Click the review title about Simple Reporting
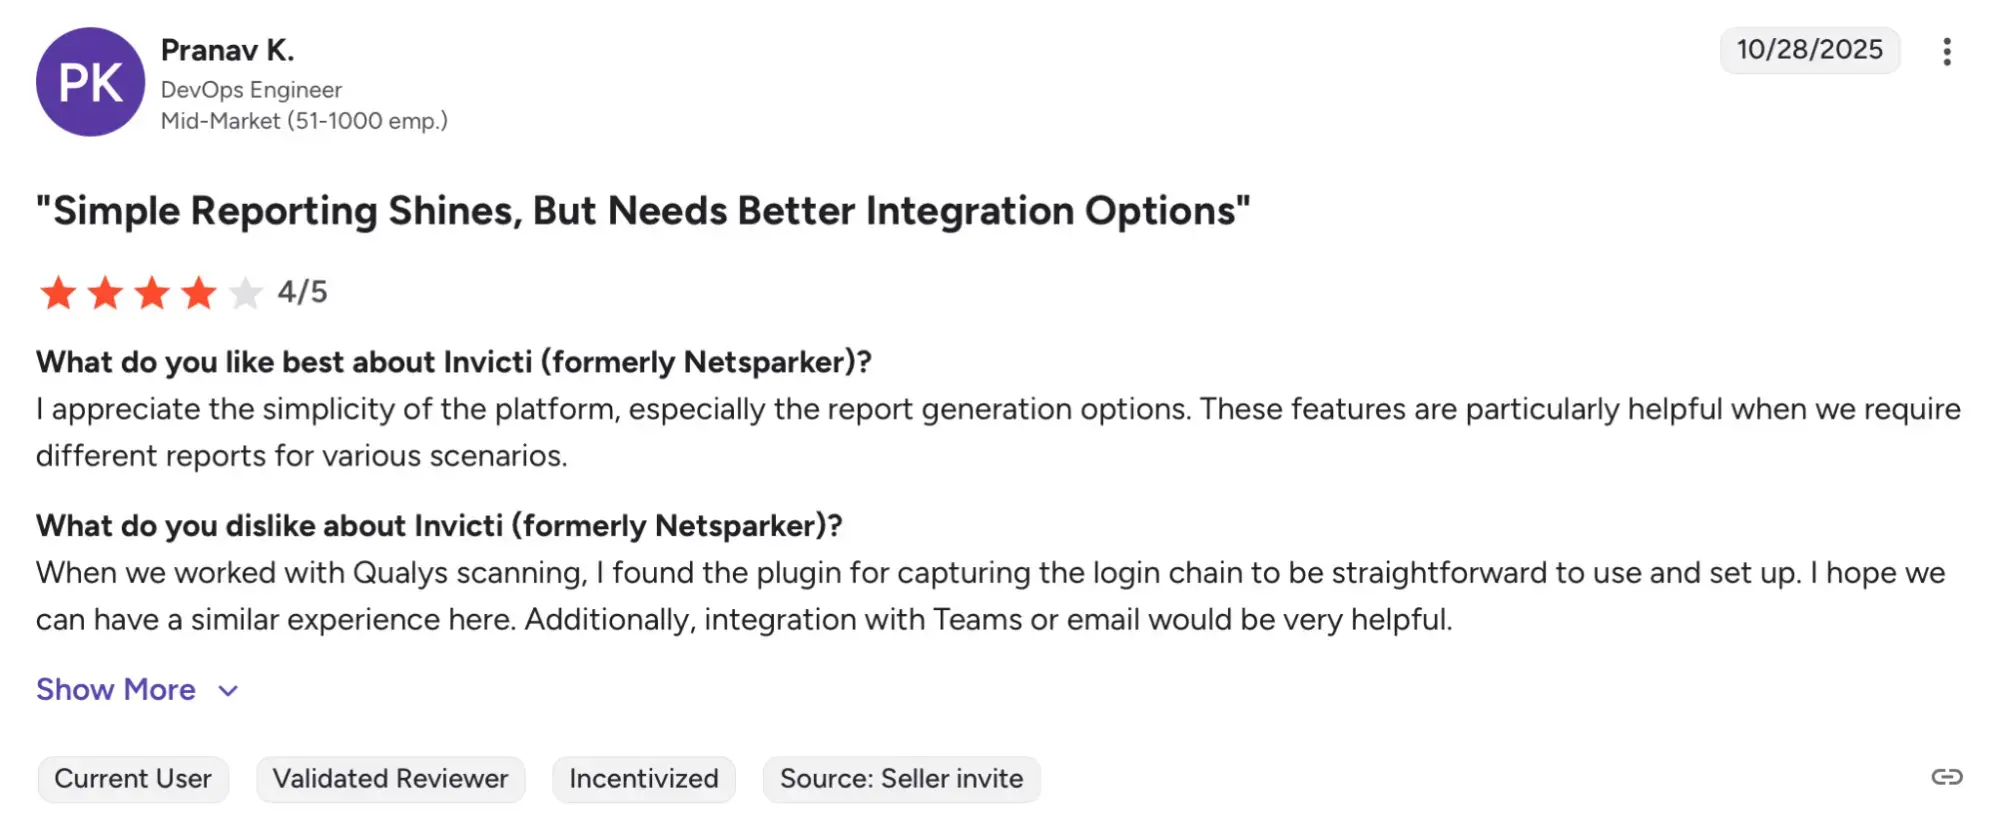1999x834 pixels. tap(643, 211)
